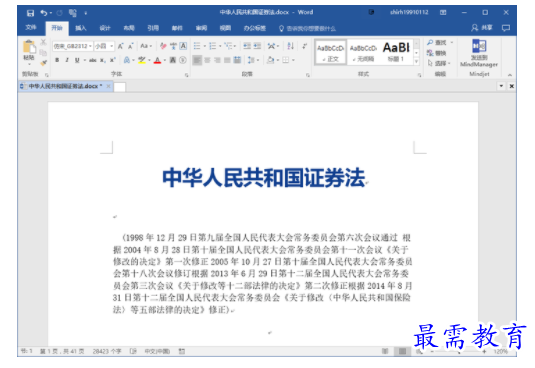This screenshot has height=368, width=535.
Task: Click the shading paint bucket button
Action: (271, 60)
